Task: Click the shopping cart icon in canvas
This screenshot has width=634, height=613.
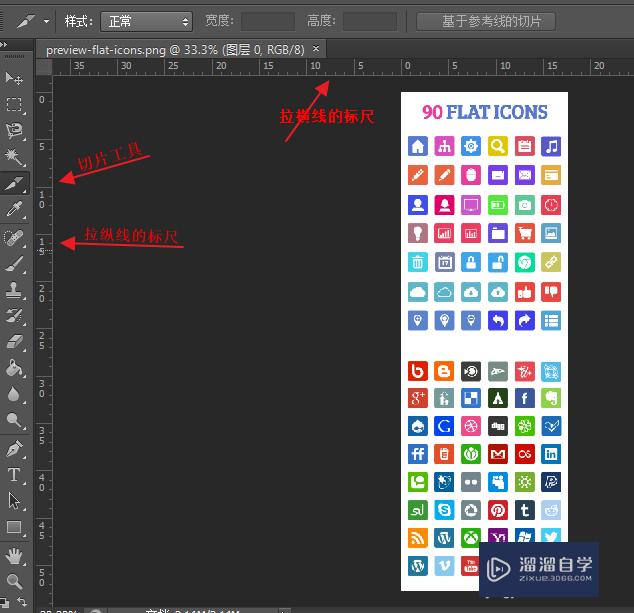Action: [524, 233]
